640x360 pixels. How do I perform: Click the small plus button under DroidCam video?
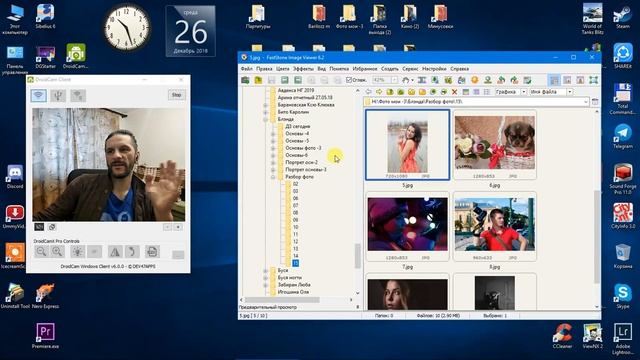click(x=178, y=227)
